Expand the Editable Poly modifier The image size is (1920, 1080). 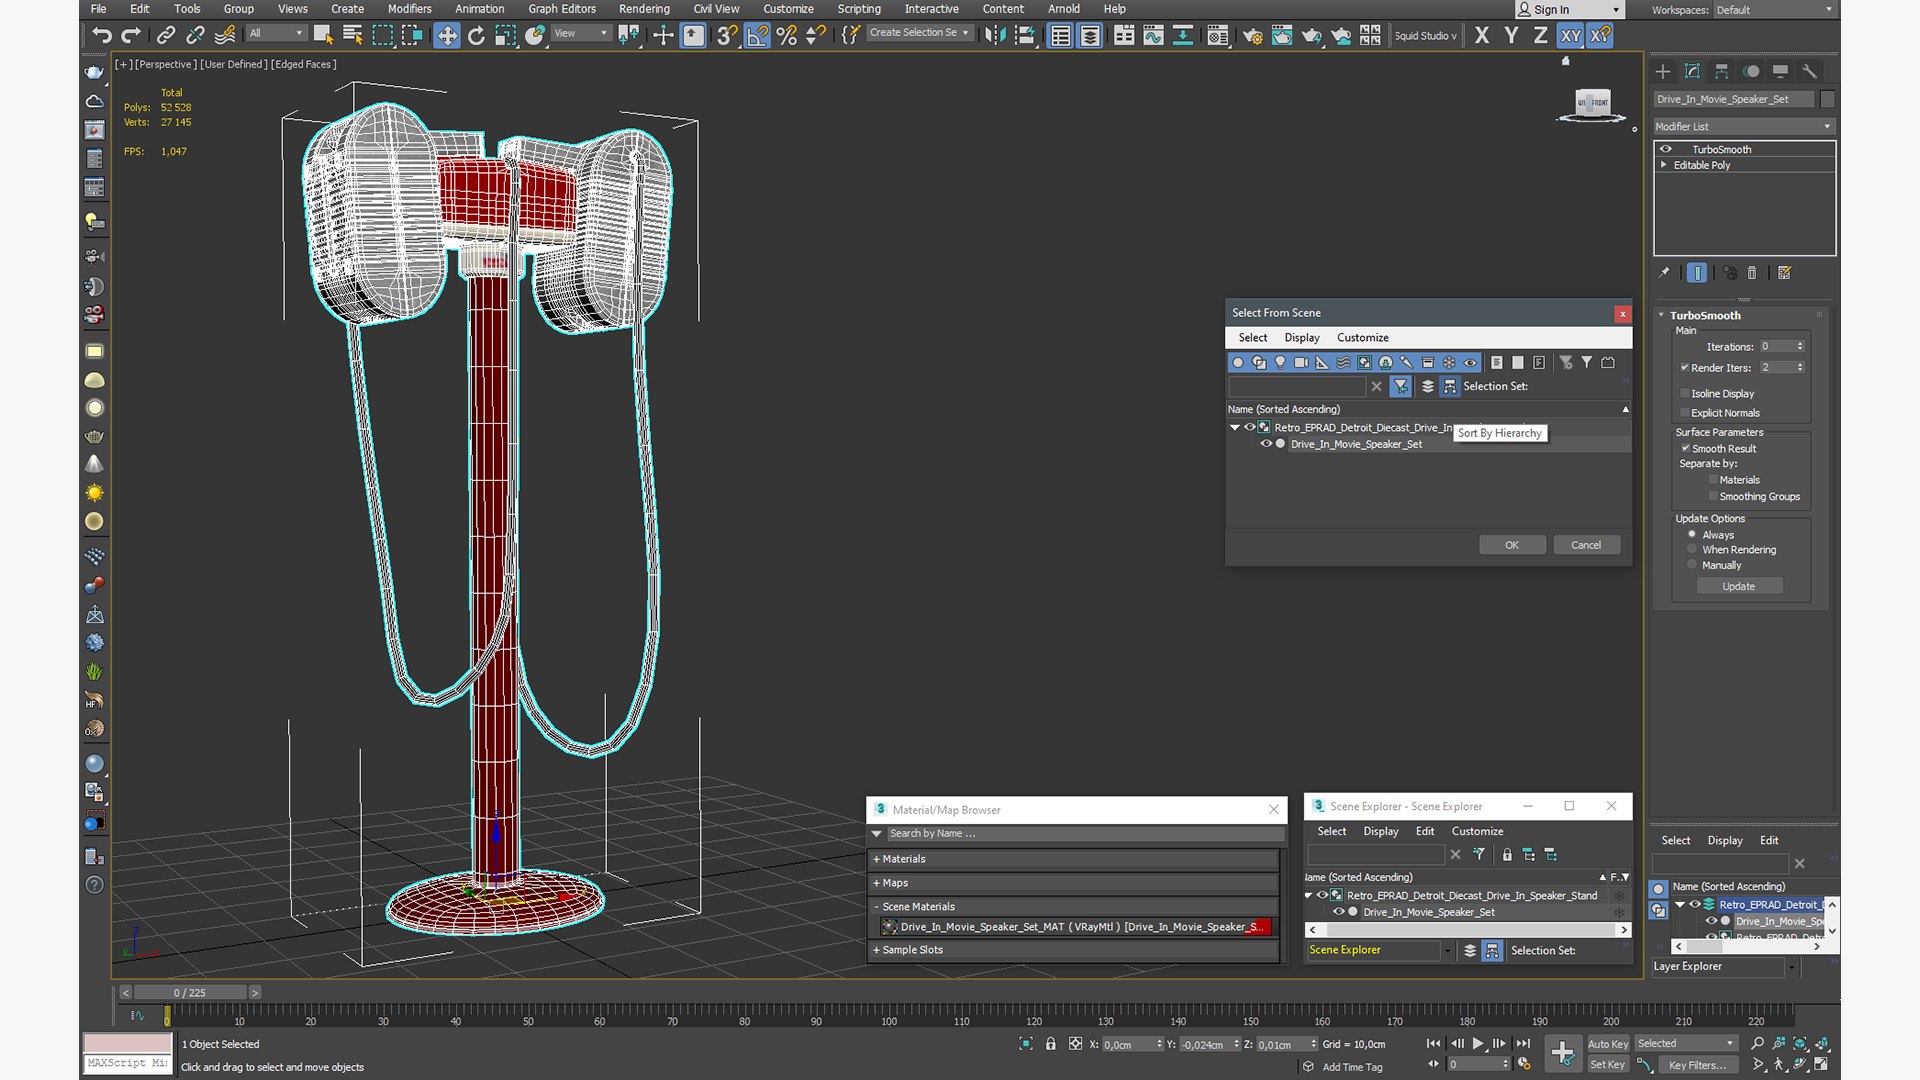[x=1664, y=165]
